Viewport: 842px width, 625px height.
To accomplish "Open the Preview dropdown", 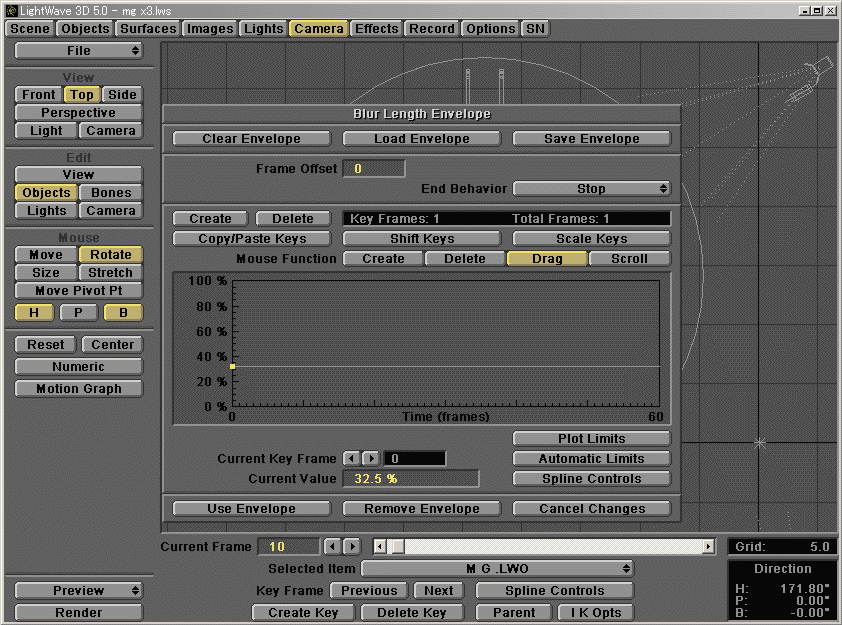I will (78, 590).
